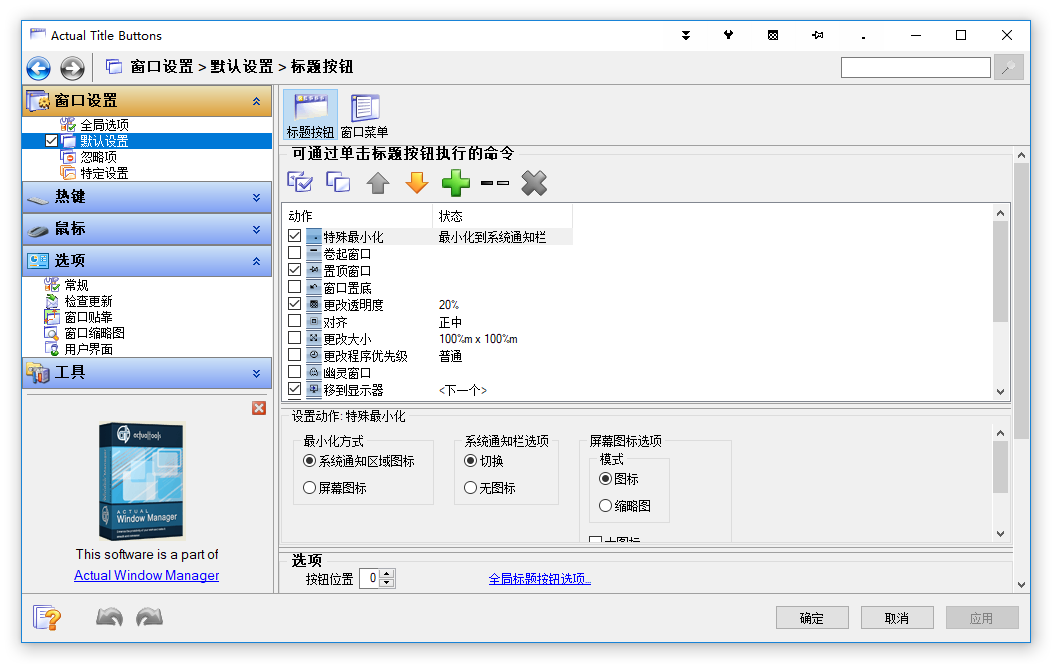Image resolution: width=1053 pixels, height=664 pixels.
Task: Click the check-all actions toolbar icon
Action: coord(300,182)
